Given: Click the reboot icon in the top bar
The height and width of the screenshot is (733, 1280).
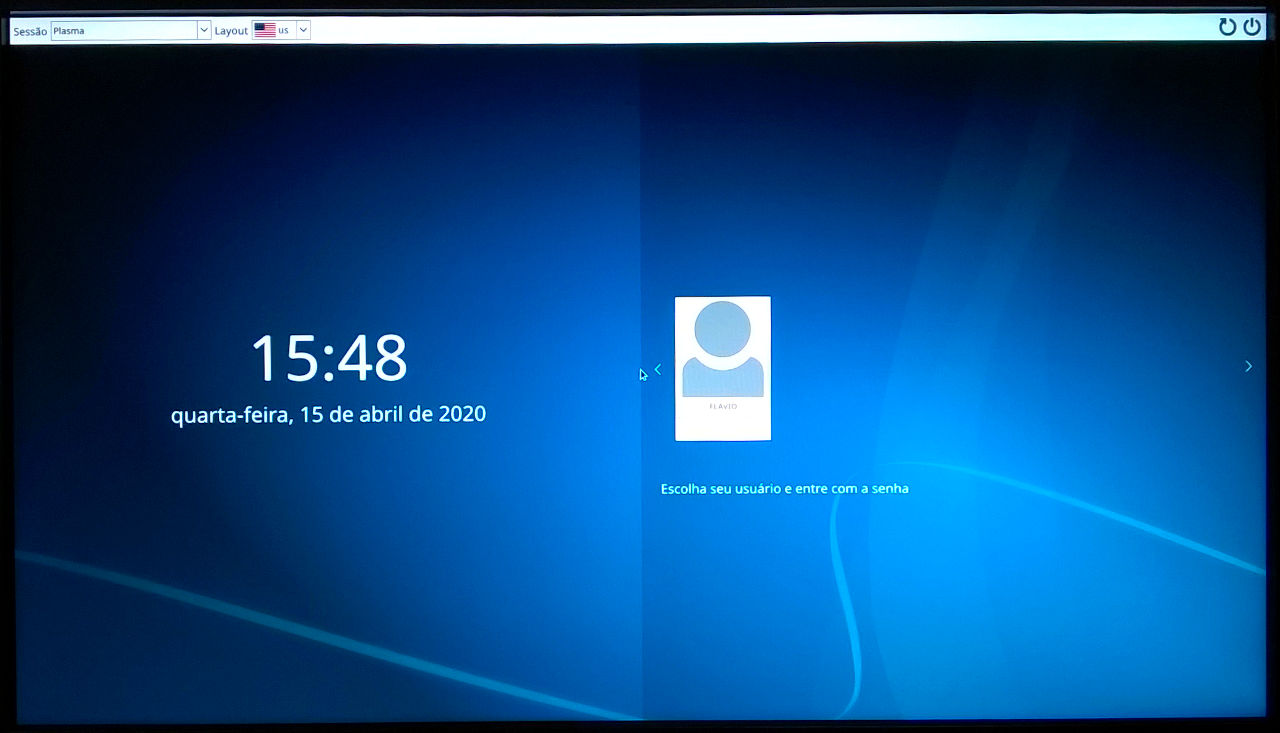Looking at the screenshot, I should coord(1228,27).
